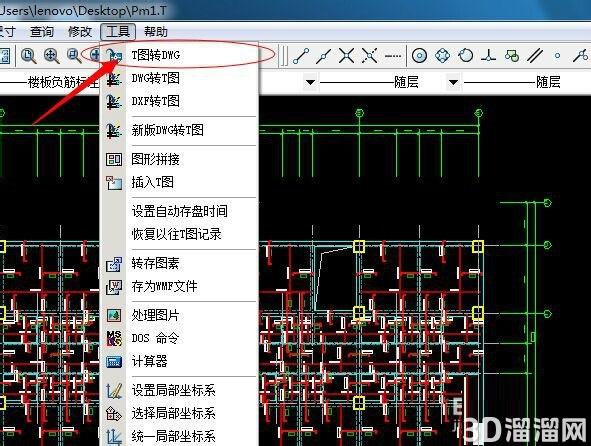591x446 pixels.
Task: Close the open 工具 menu button
Action: point(118,32)
